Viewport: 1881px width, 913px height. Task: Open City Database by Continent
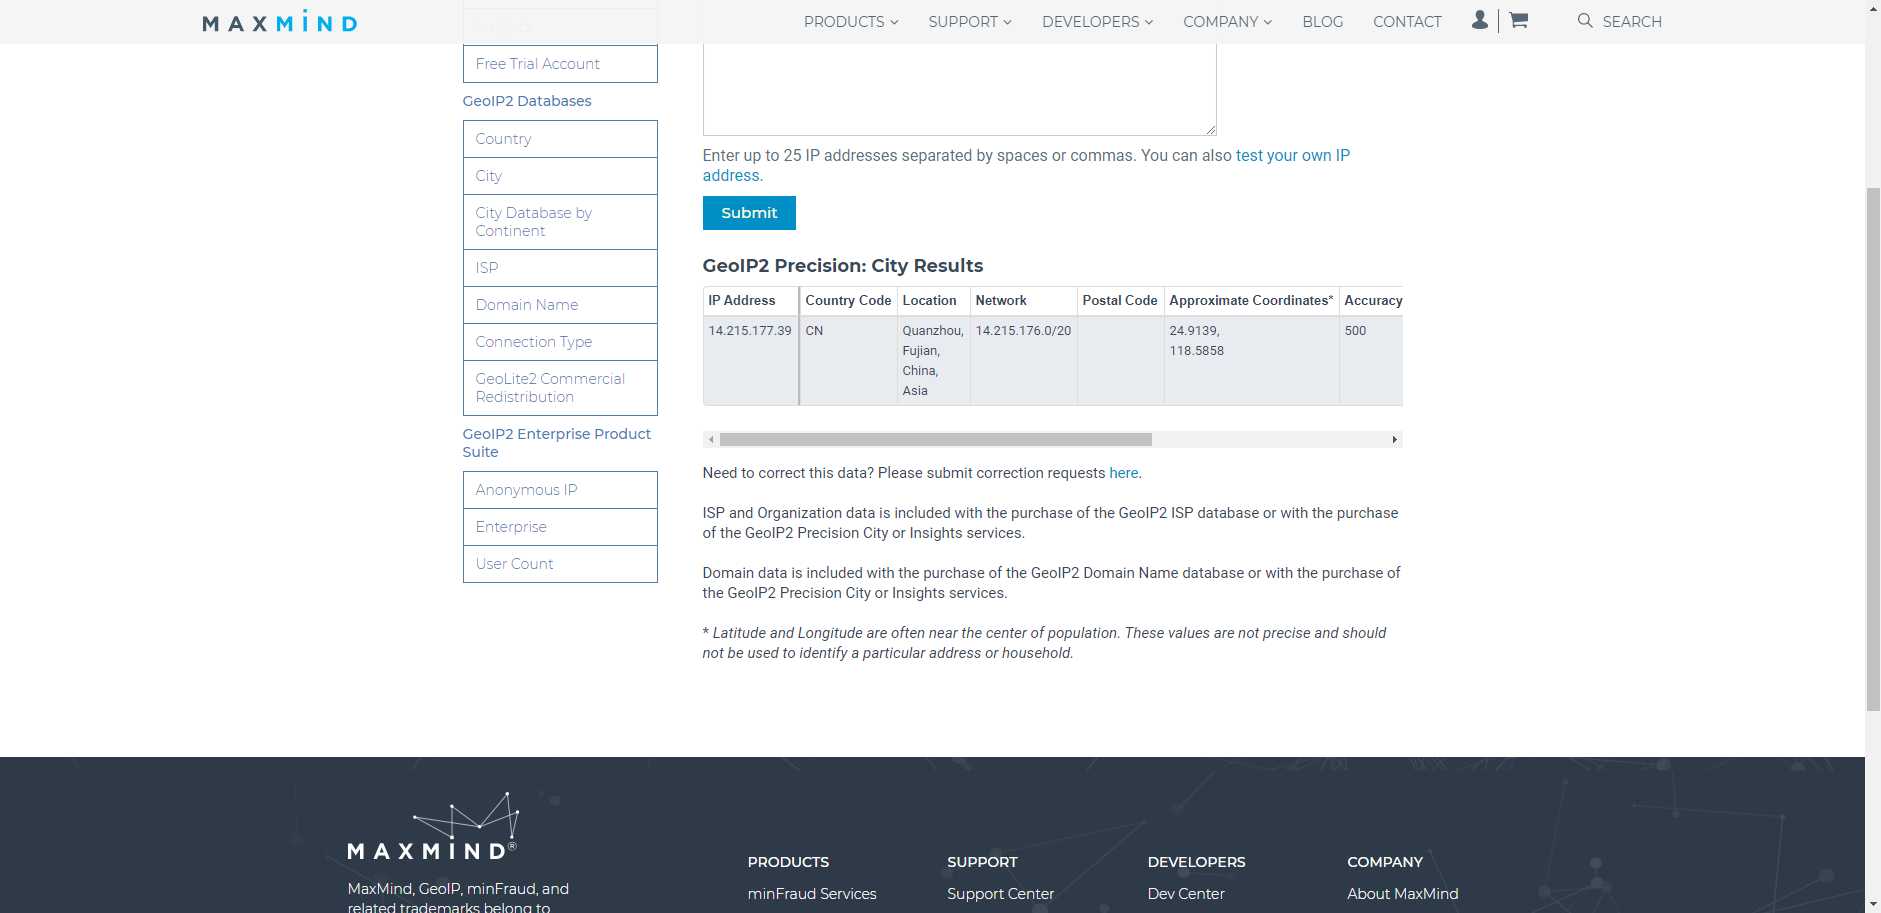tap(560, 222)
